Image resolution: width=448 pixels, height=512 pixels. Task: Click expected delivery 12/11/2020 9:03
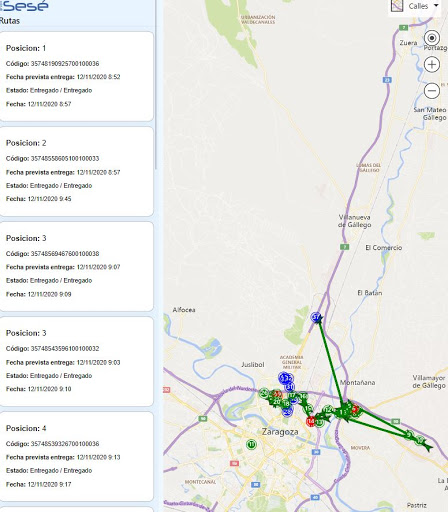pyautogui.click(x=98, y=362)
